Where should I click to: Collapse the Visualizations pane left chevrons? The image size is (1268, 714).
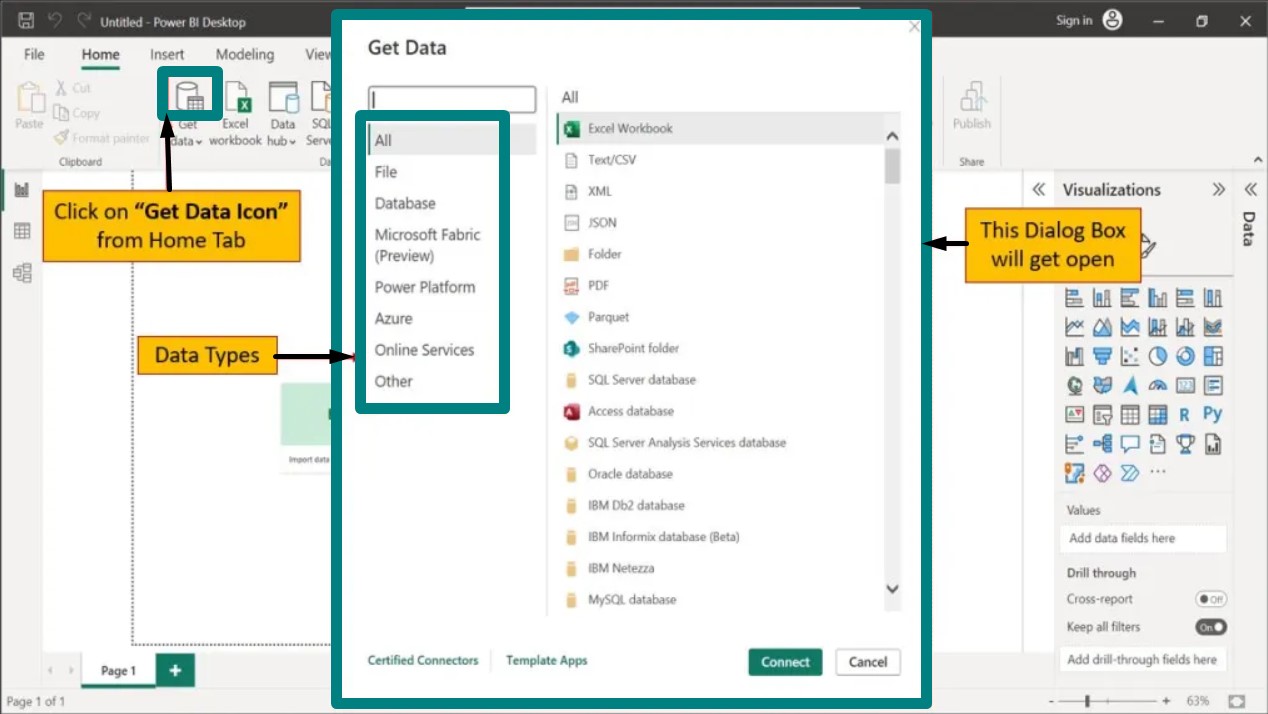(1038, 189)
